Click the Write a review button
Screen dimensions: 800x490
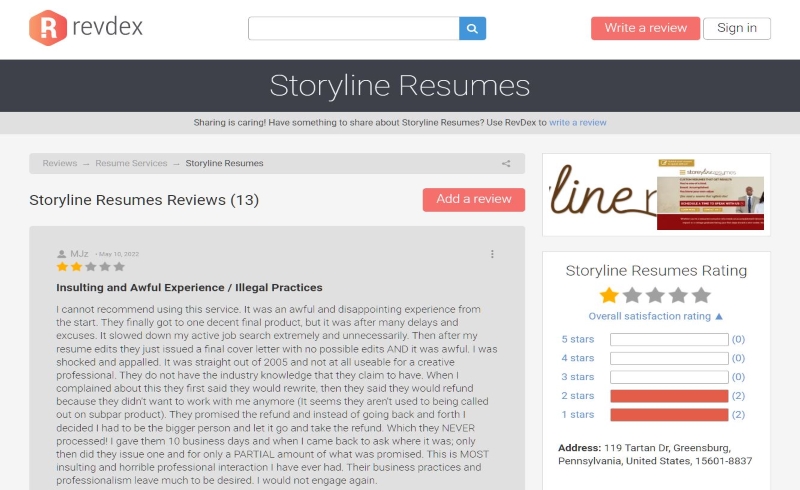(x=645, y=28)
